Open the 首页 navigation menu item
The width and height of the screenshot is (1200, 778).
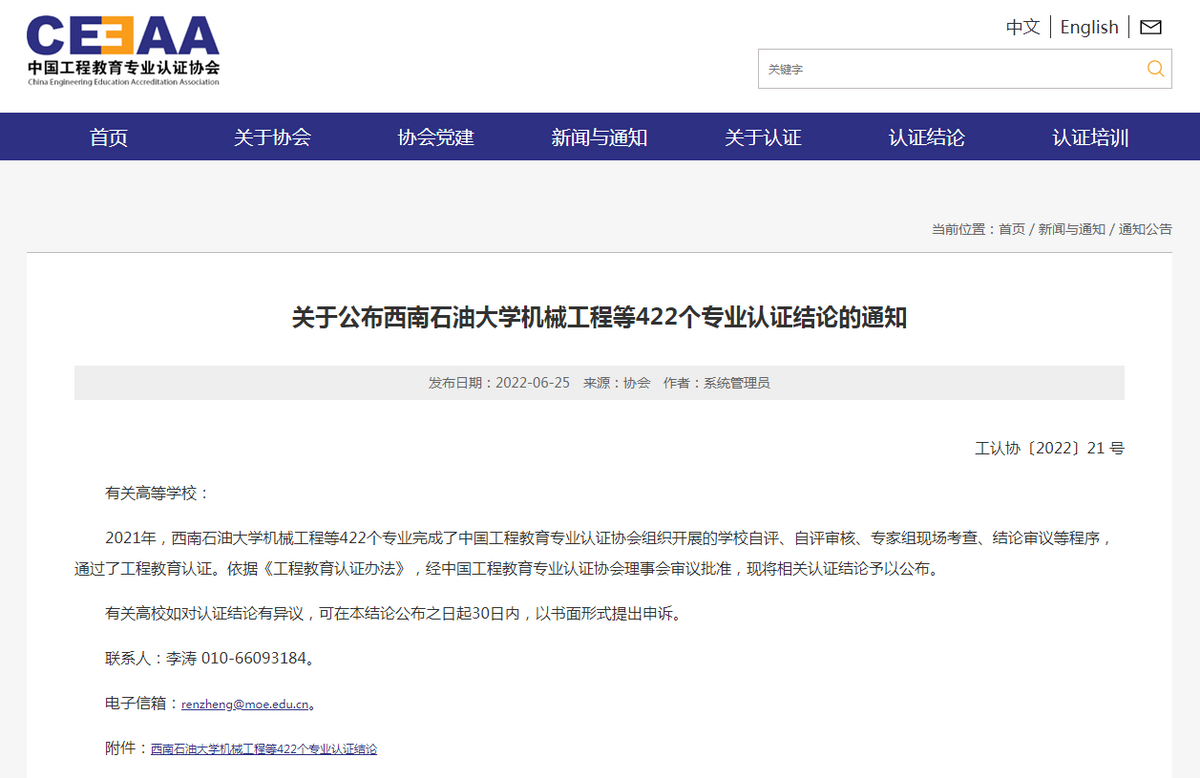point(109,137)
